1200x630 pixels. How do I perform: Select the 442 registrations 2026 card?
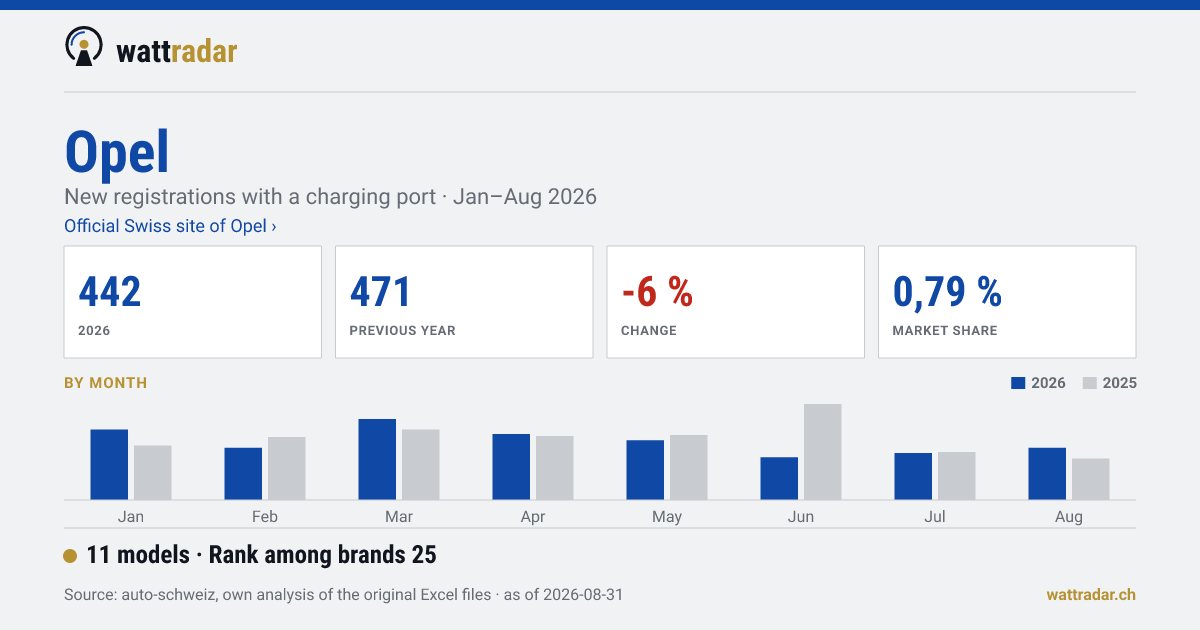click(x=193, y=302)
